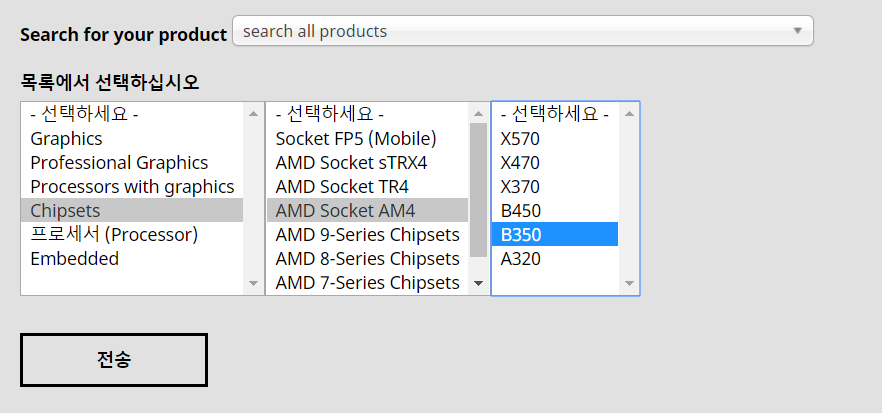The height and width of the screenshot is (413, 882).
Task: Click the 전송 submit button
Action: (x=114, y=360)
